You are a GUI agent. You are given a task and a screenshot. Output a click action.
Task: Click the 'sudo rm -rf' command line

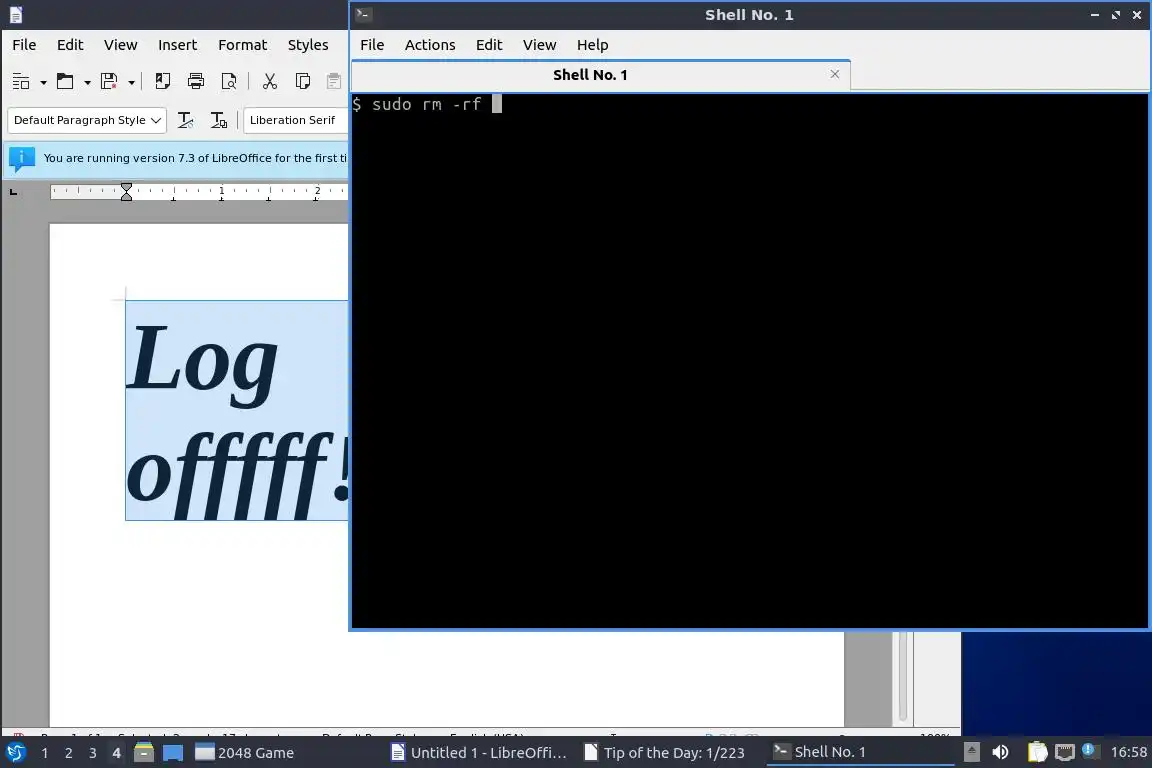pos(426,104)
